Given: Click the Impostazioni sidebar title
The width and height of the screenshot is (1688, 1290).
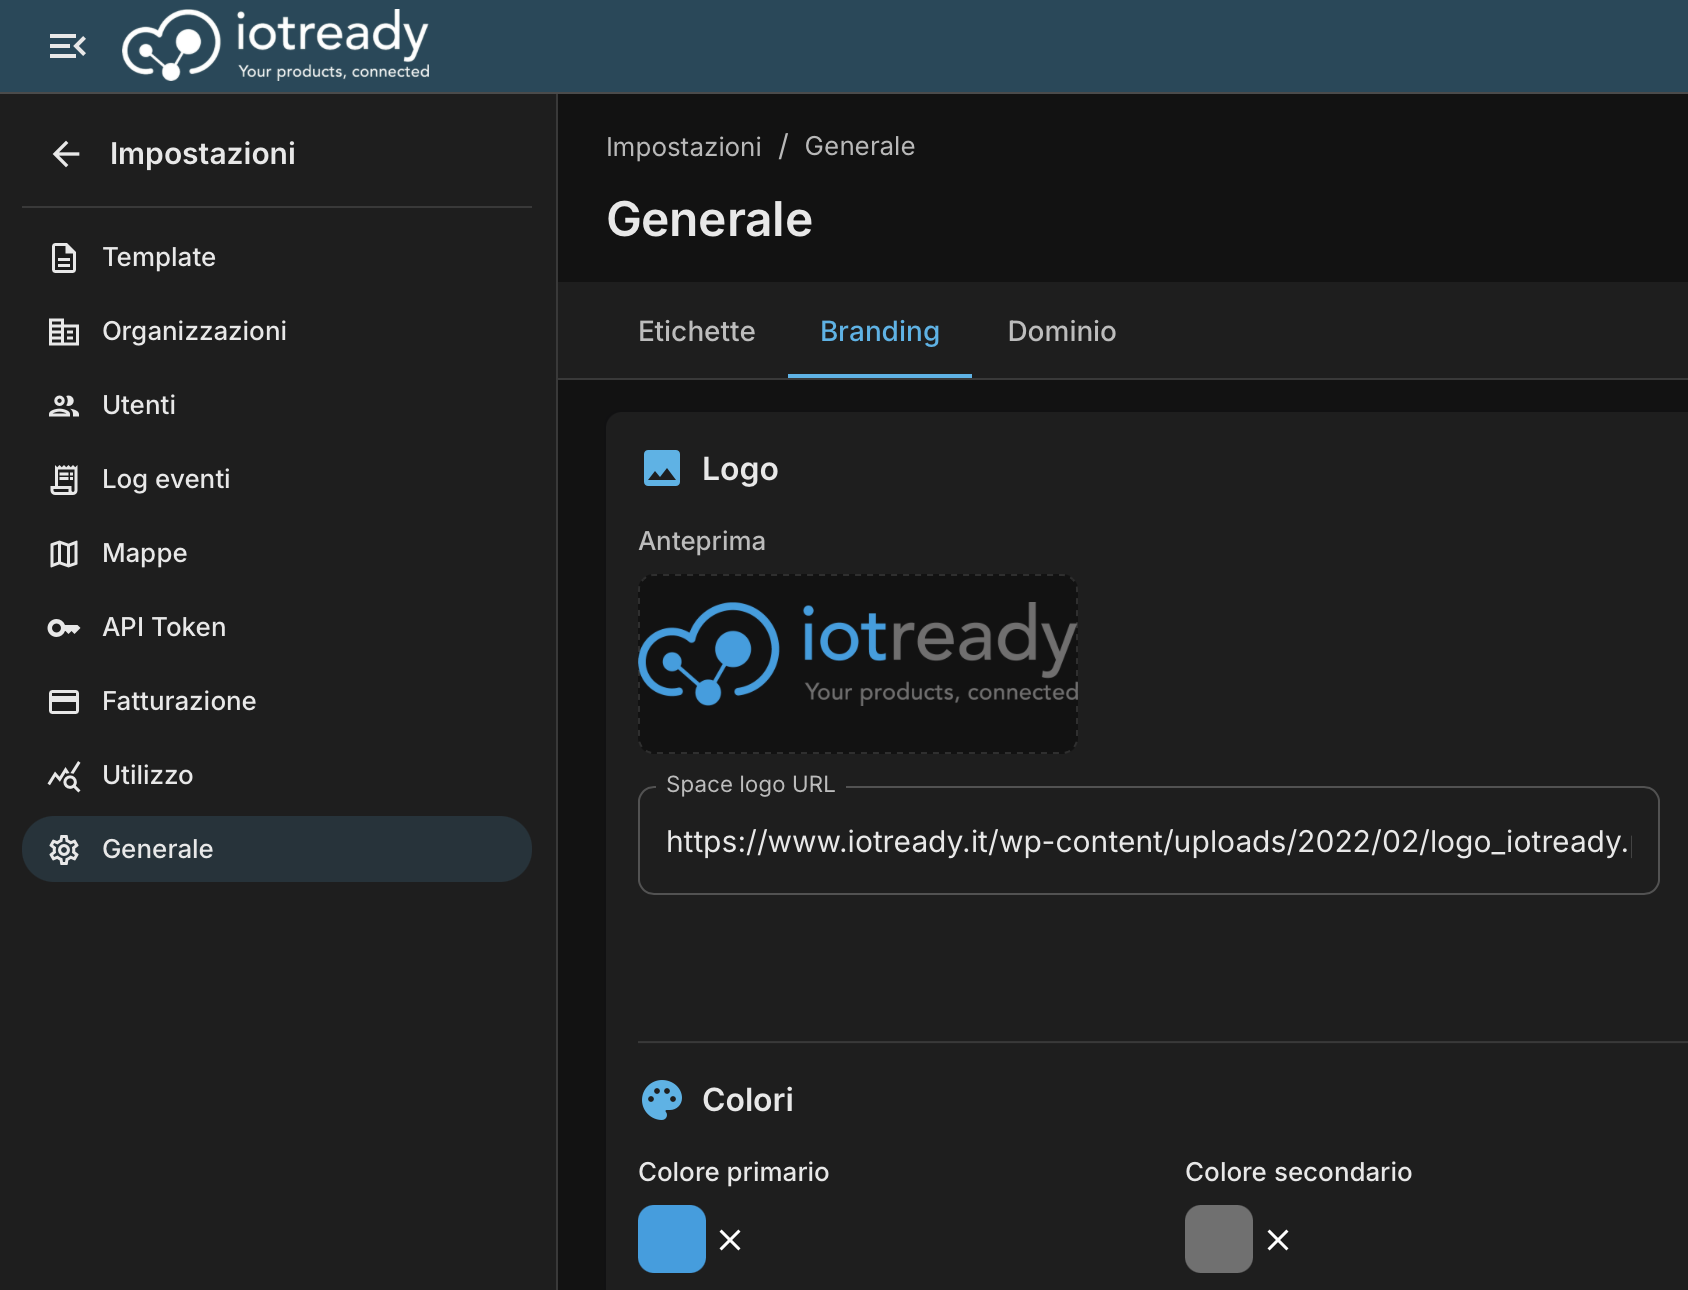Looking at the screenshot, I should click(x=203, y=154).
